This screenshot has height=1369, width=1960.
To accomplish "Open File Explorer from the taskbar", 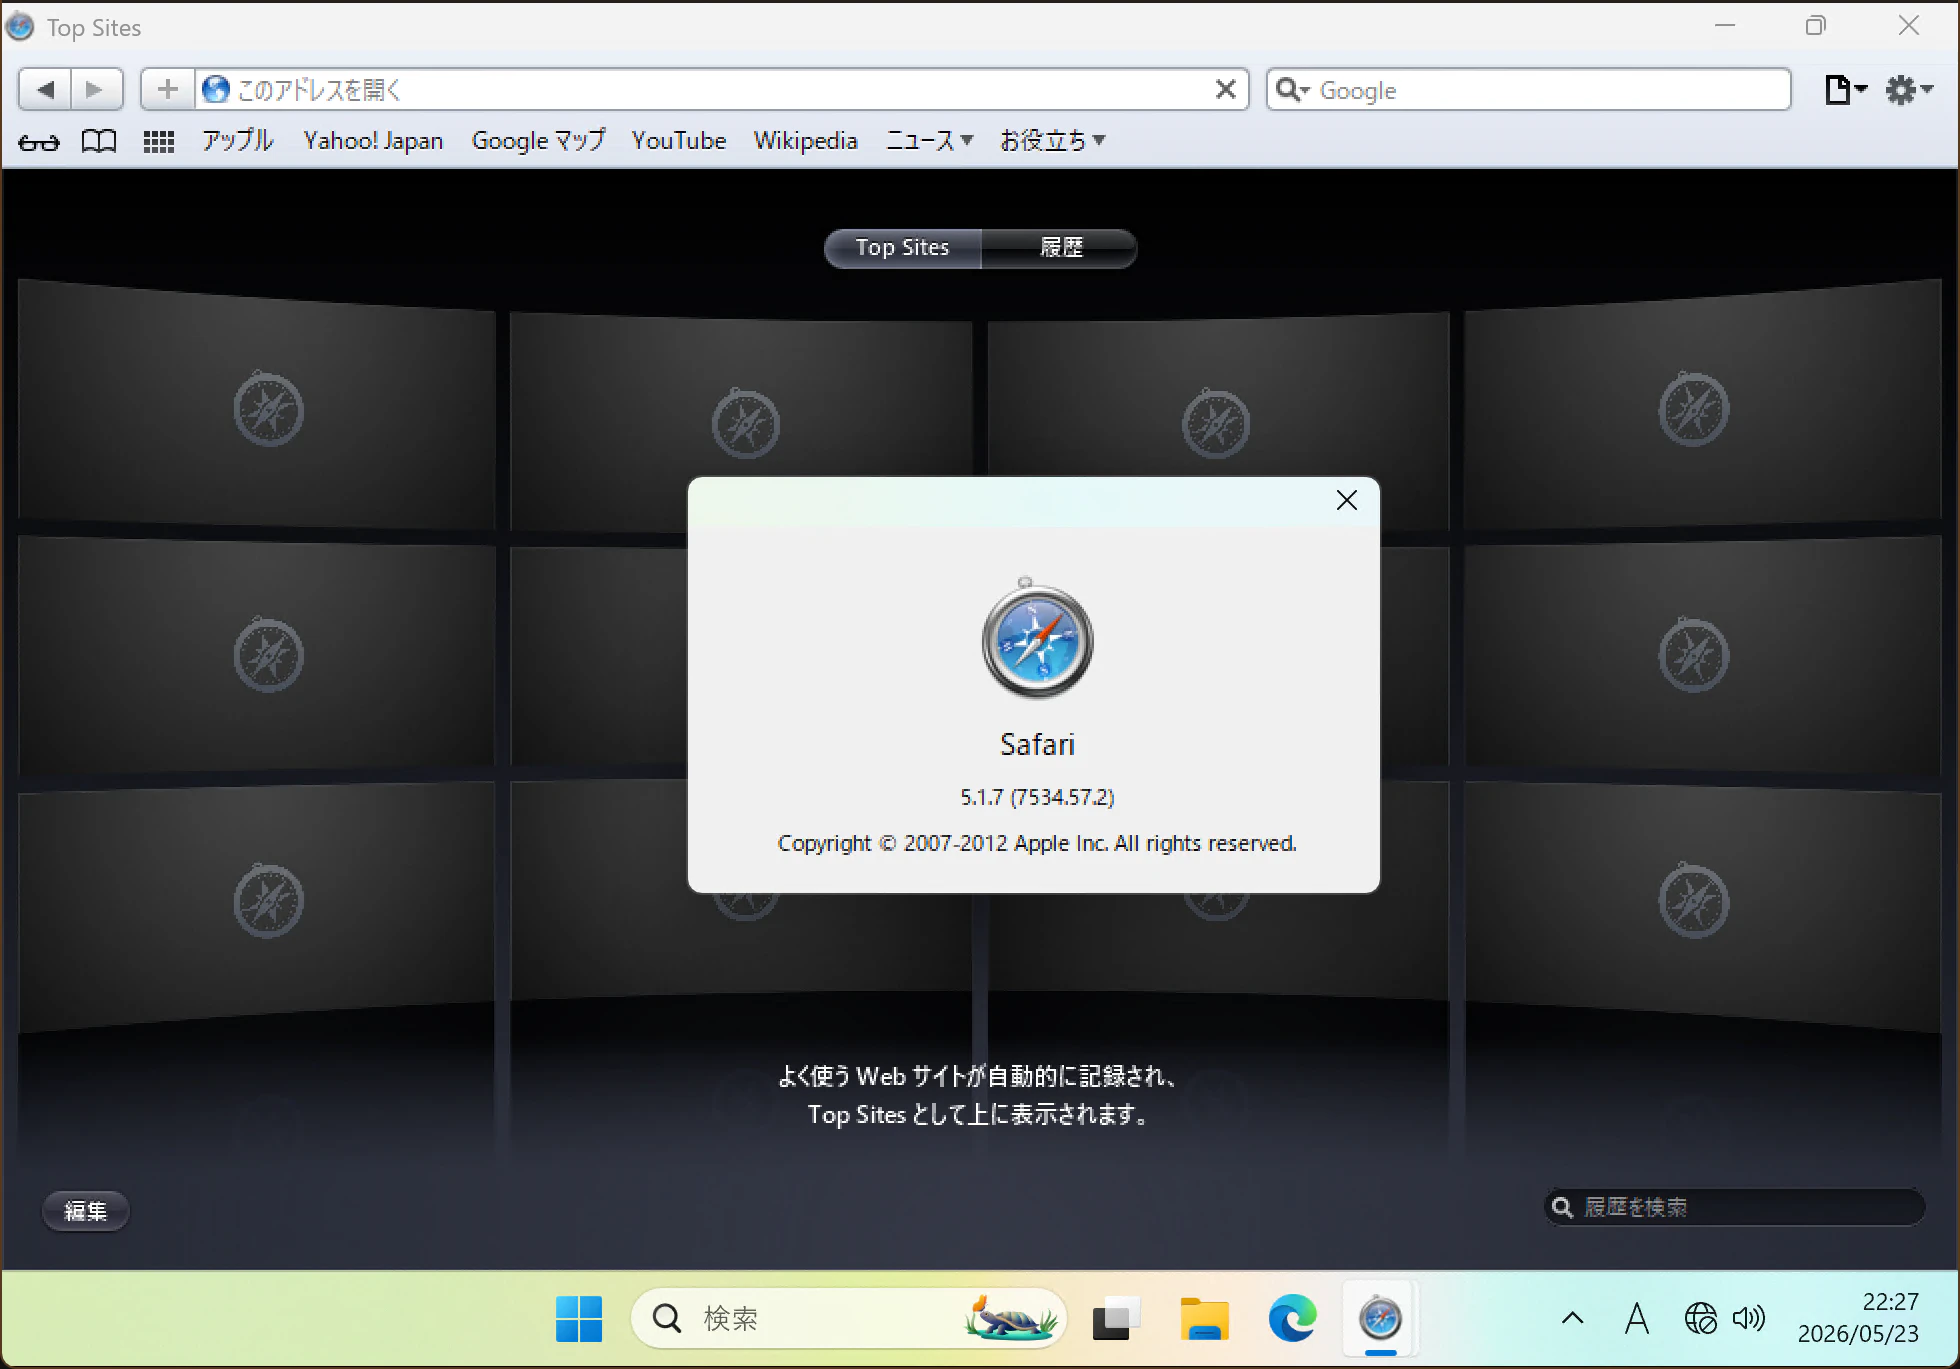I will (1204, 1319).
